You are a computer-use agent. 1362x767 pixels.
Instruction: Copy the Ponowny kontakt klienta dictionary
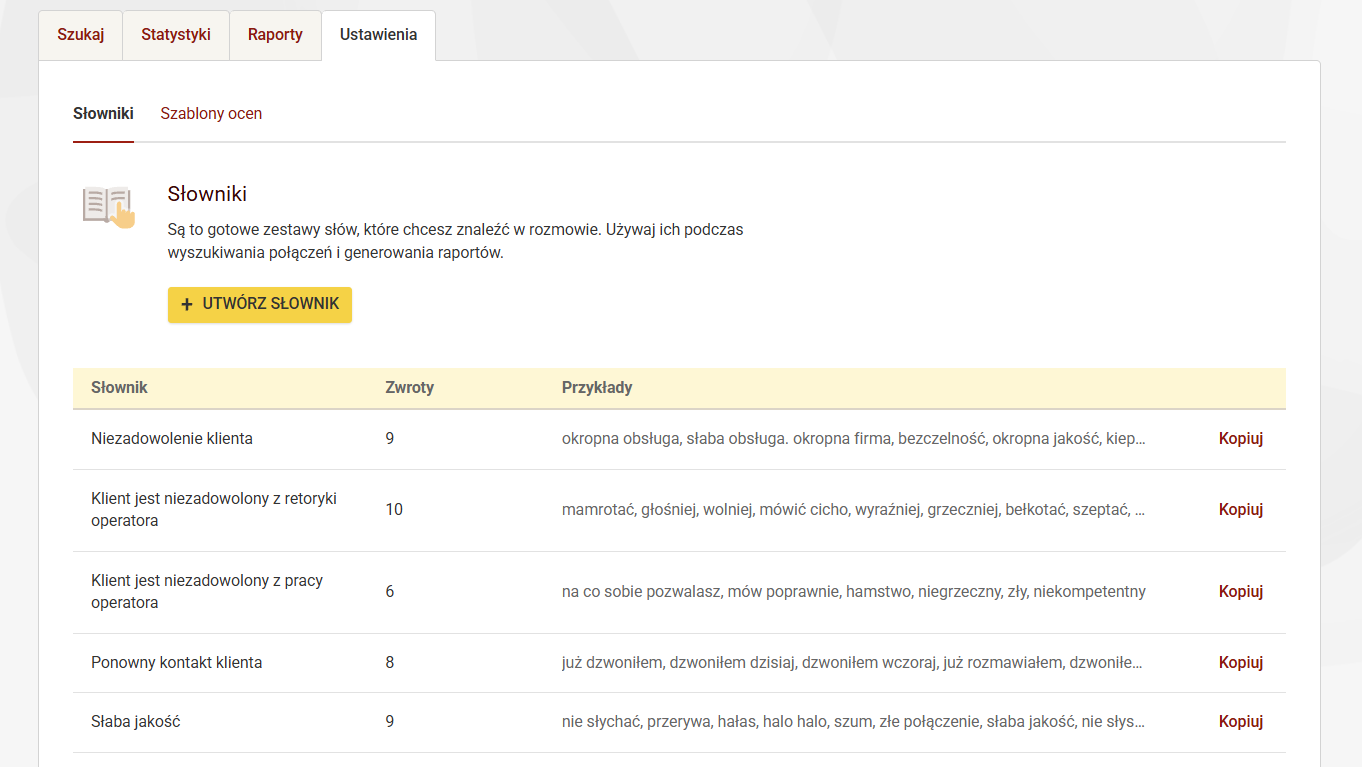coord(1241,663)
